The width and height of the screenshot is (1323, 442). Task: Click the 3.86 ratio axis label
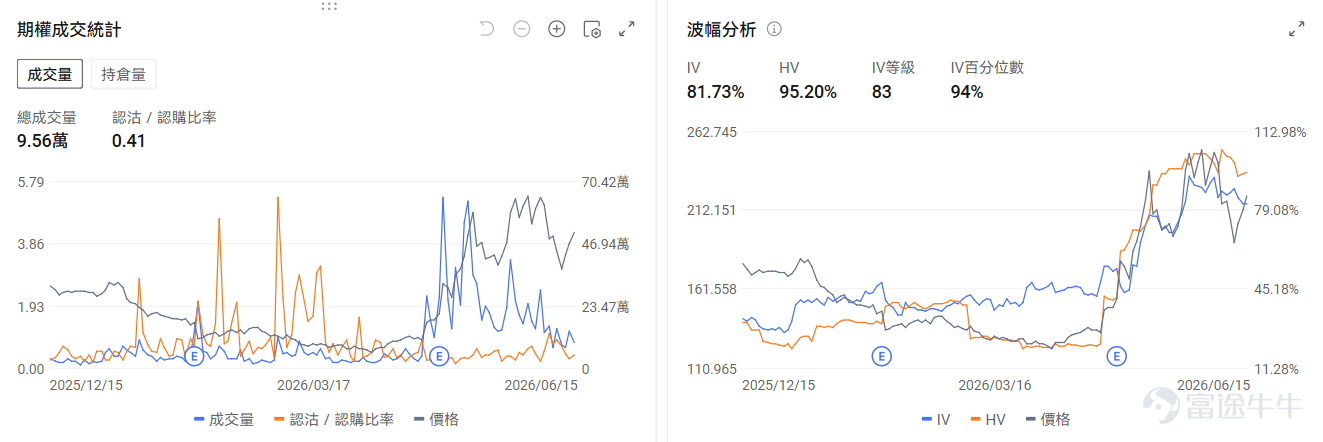pos(31,244)
